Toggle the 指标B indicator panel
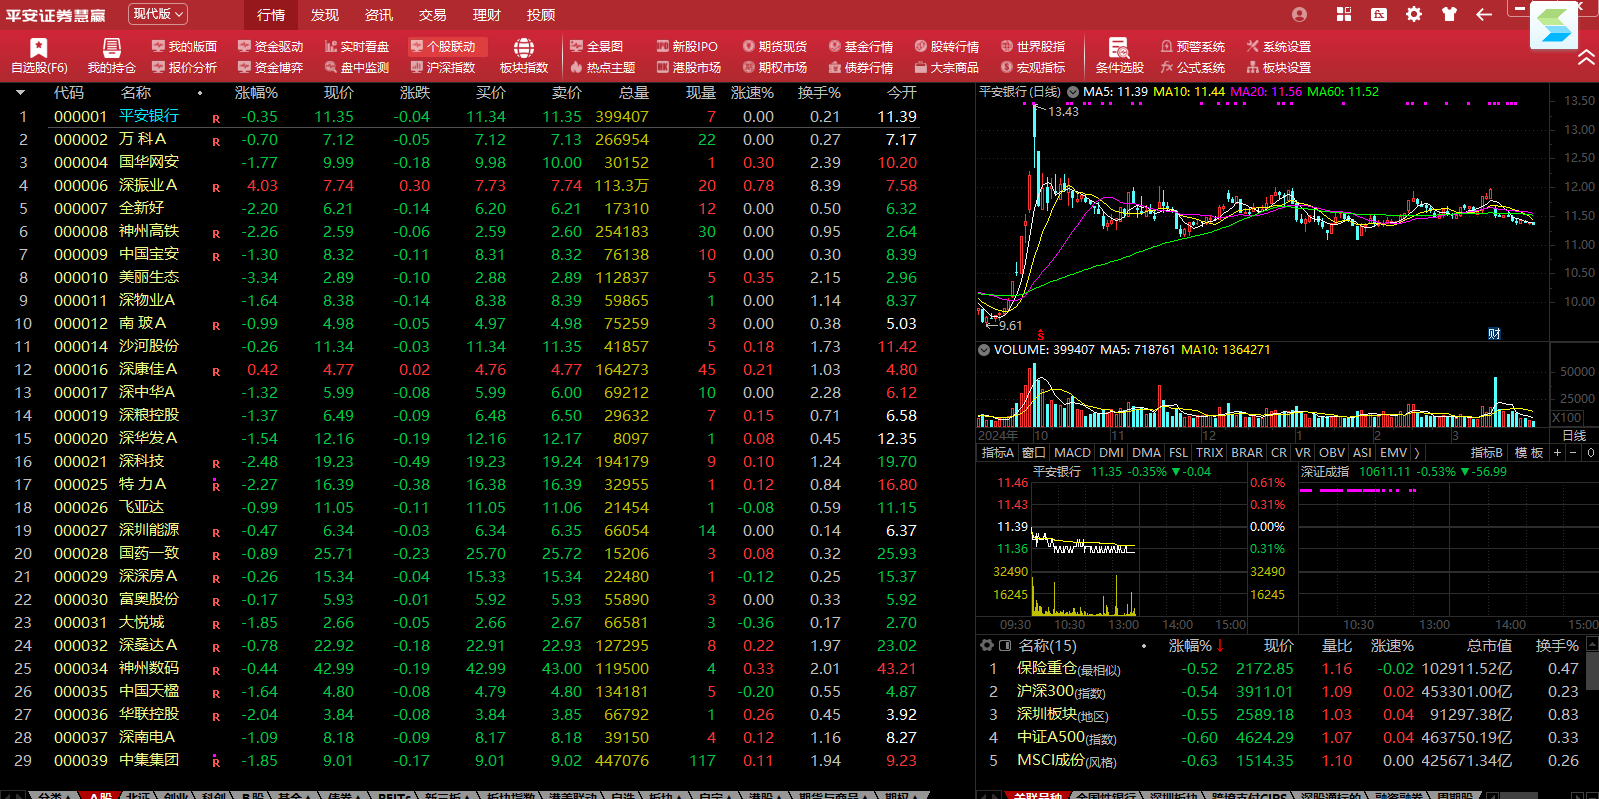Image resolution: width=1599 pixels, height=799 pixels. [x=1486, y=453]
